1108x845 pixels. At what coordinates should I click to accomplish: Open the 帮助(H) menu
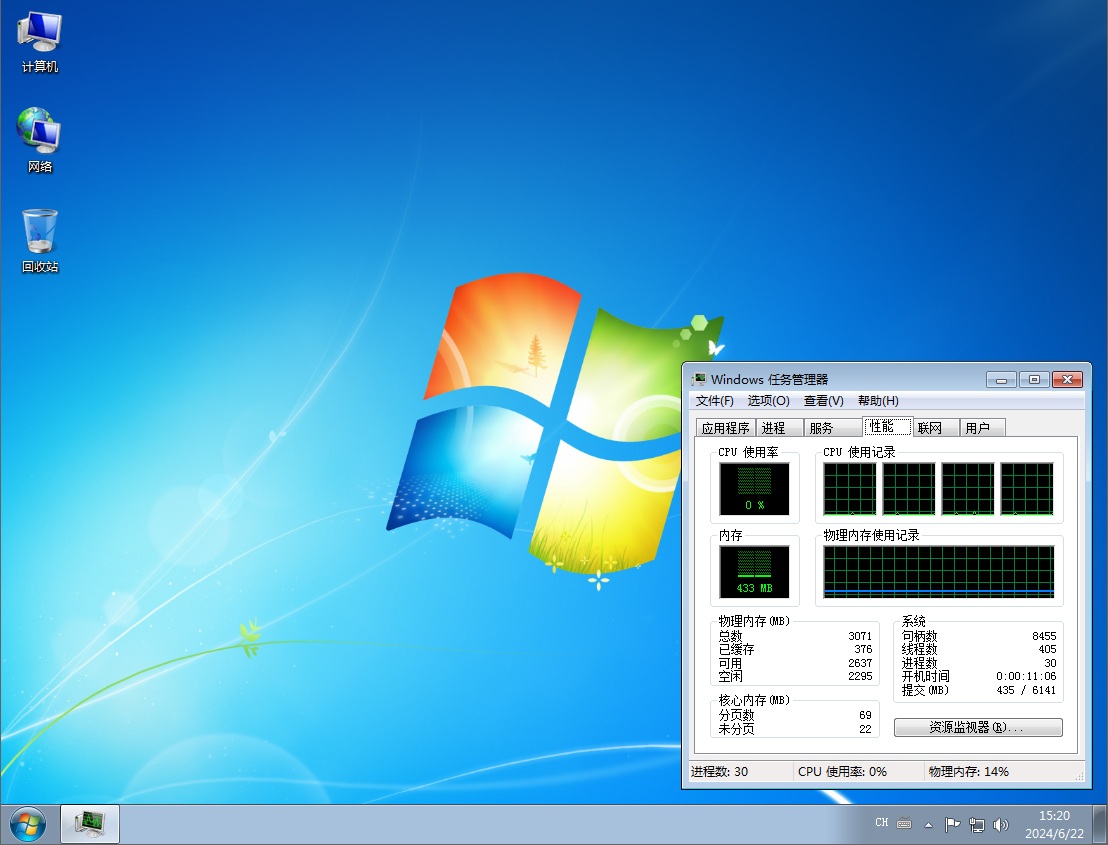point(878,401)
